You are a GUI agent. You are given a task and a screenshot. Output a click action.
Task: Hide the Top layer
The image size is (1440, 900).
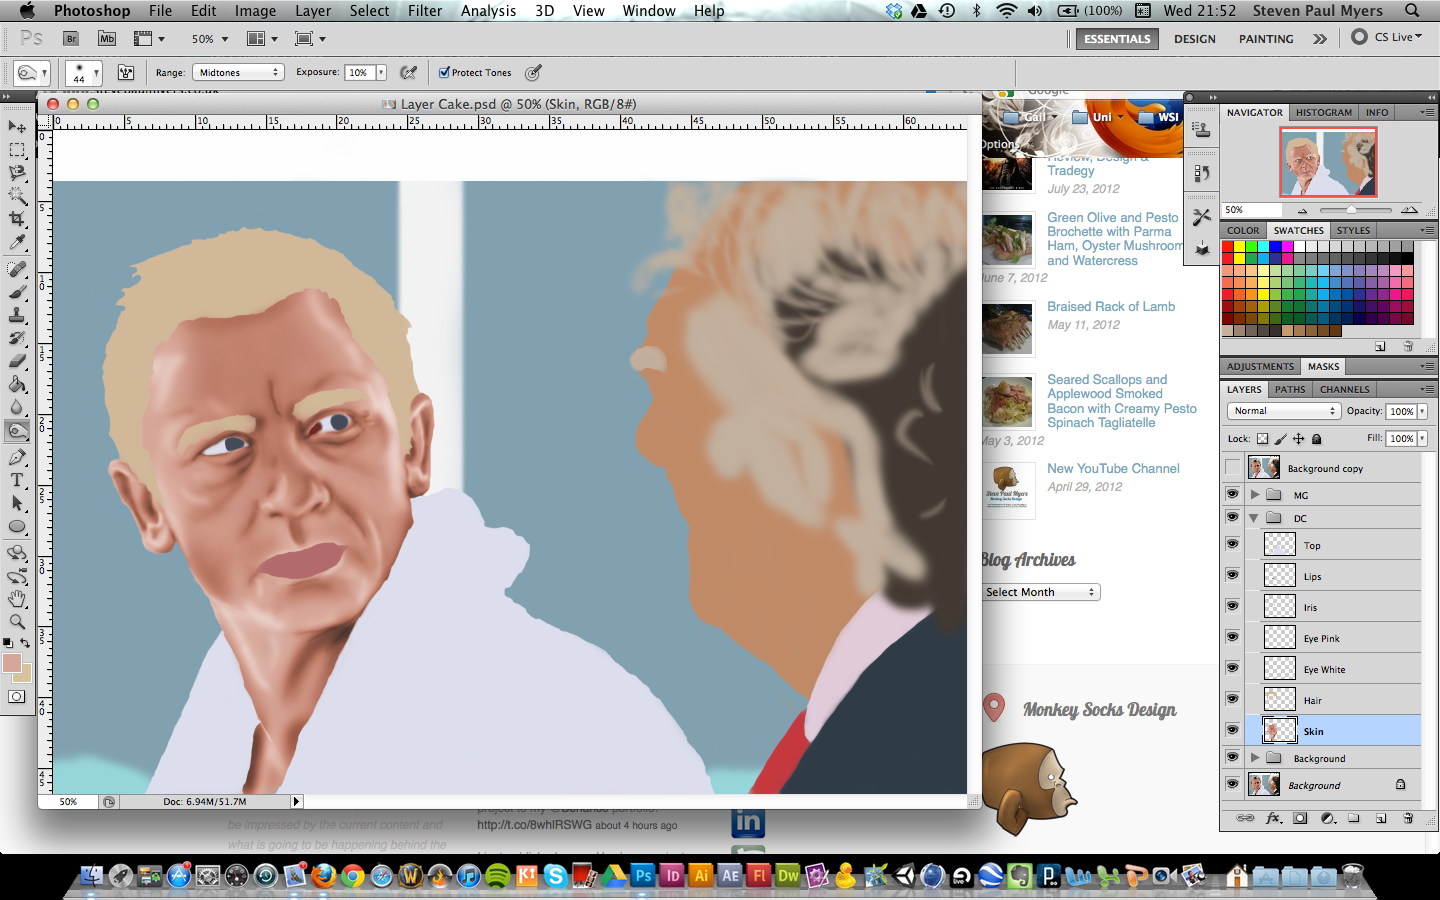[1232, 544]
